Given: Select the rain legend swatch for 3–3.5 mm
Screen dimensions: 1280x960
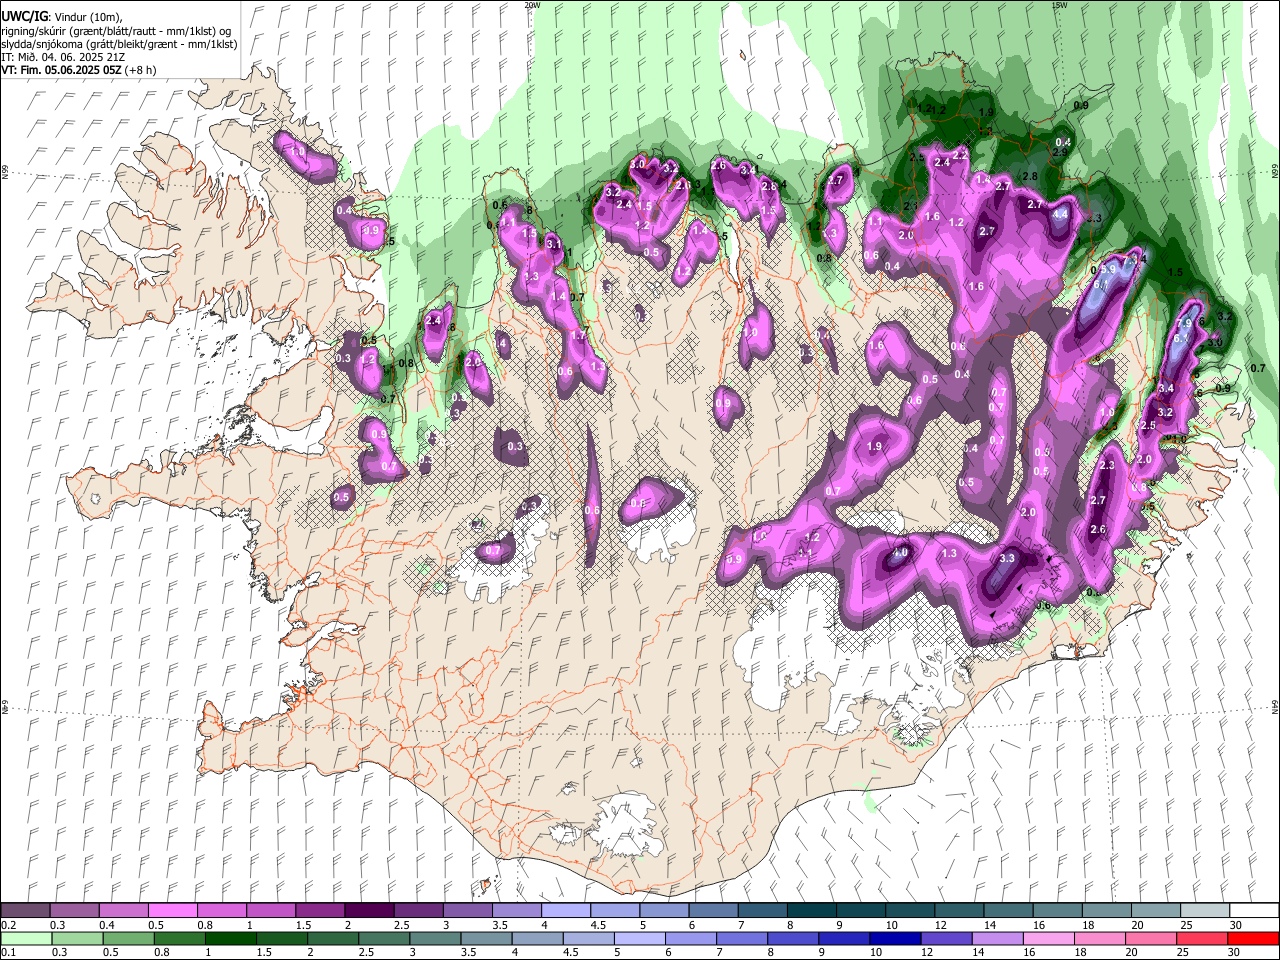Looking at the screenshot, I should (433, 938).
